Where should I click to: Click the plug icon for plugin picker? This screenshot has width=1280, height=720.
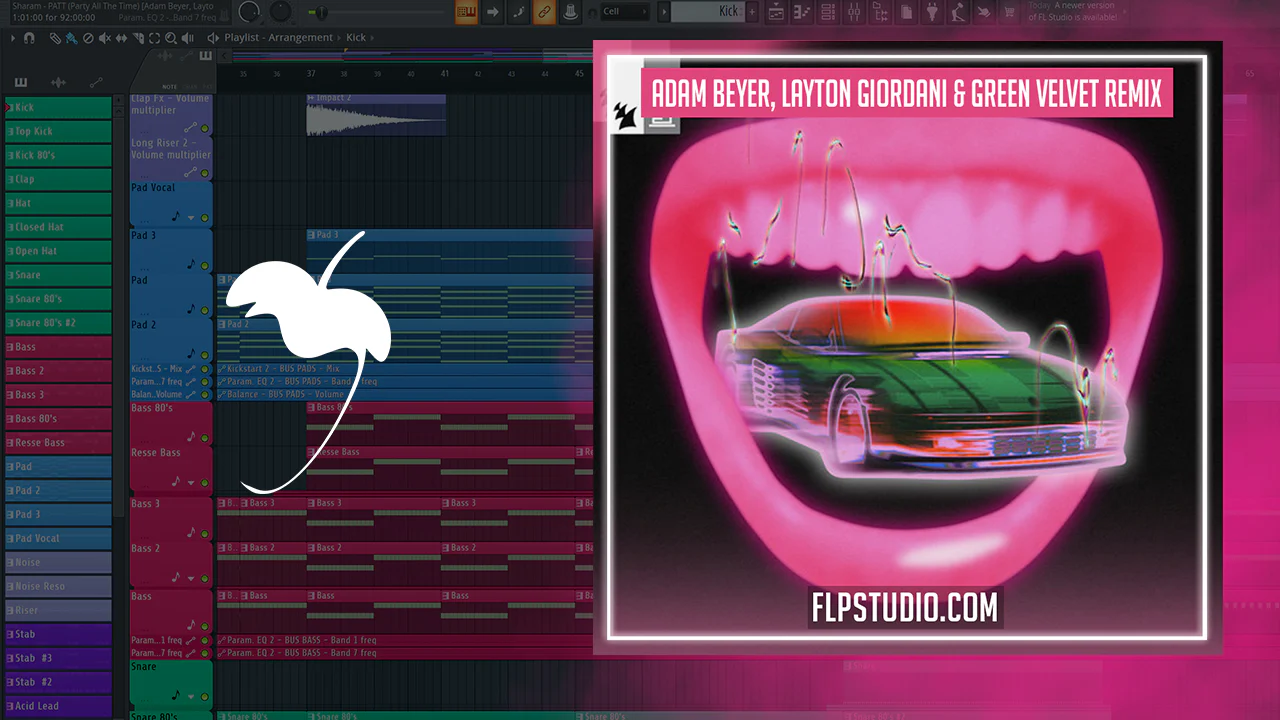point(933,12)
